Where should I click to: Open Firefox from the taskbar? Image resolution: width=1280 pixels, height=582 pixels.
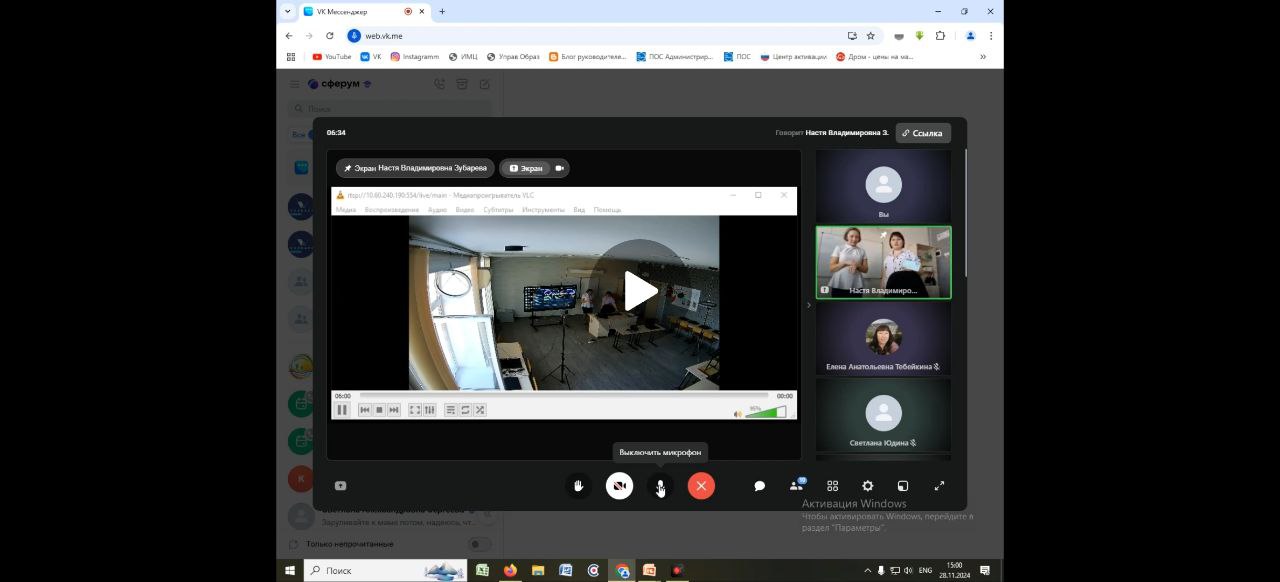[x=510, y=570]
